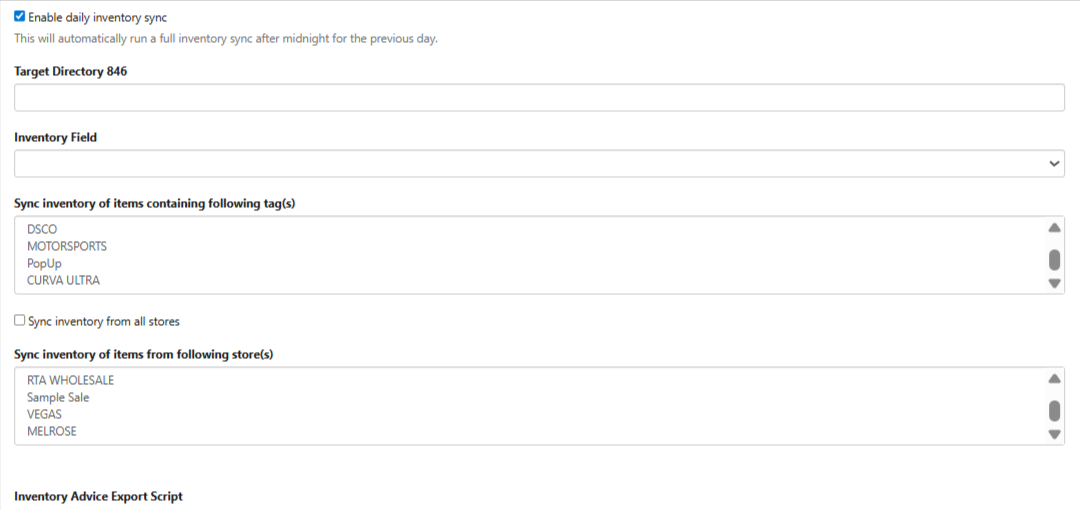Click the stores list scrollbar thumb

pyautogui.click(x=1054, y=411)
